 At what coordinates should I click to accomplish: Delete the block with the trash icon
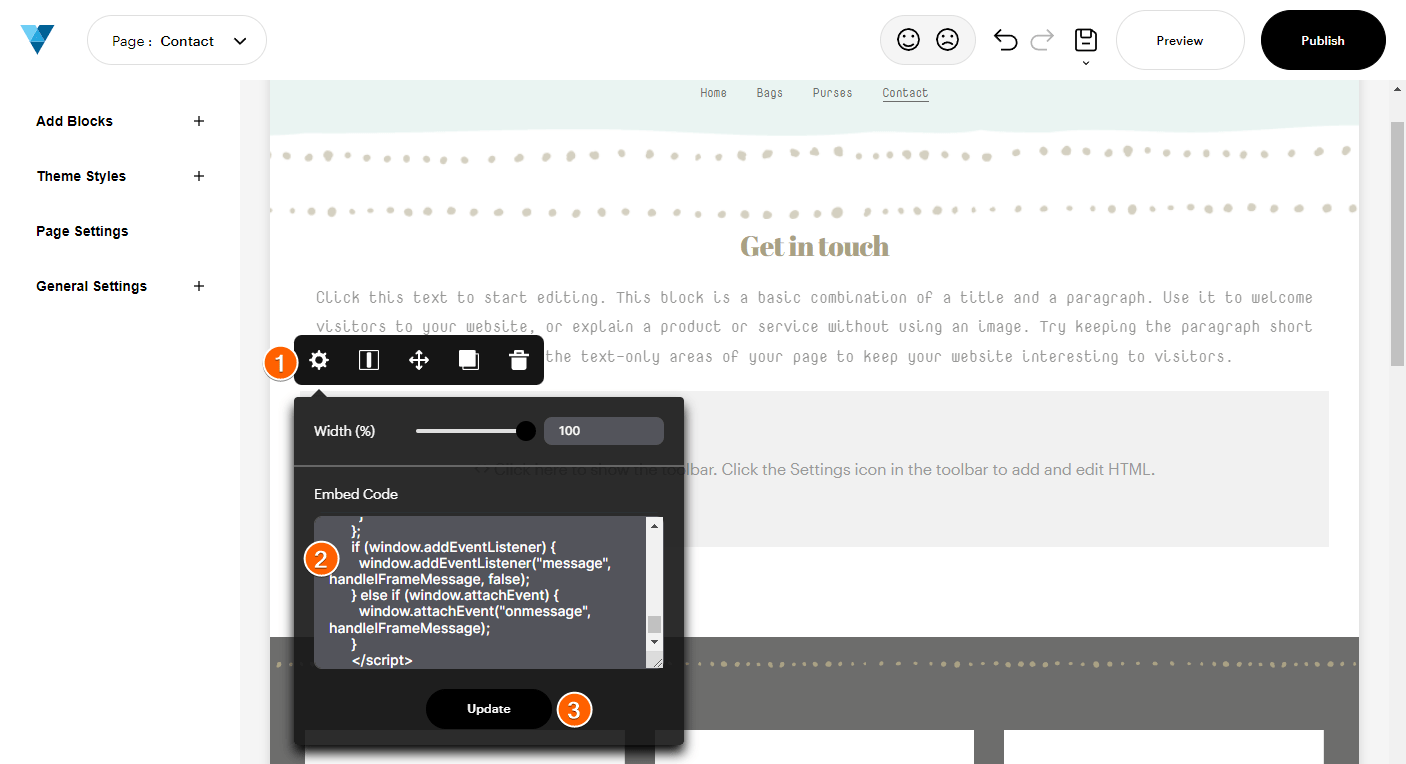[x=518, y=360]
